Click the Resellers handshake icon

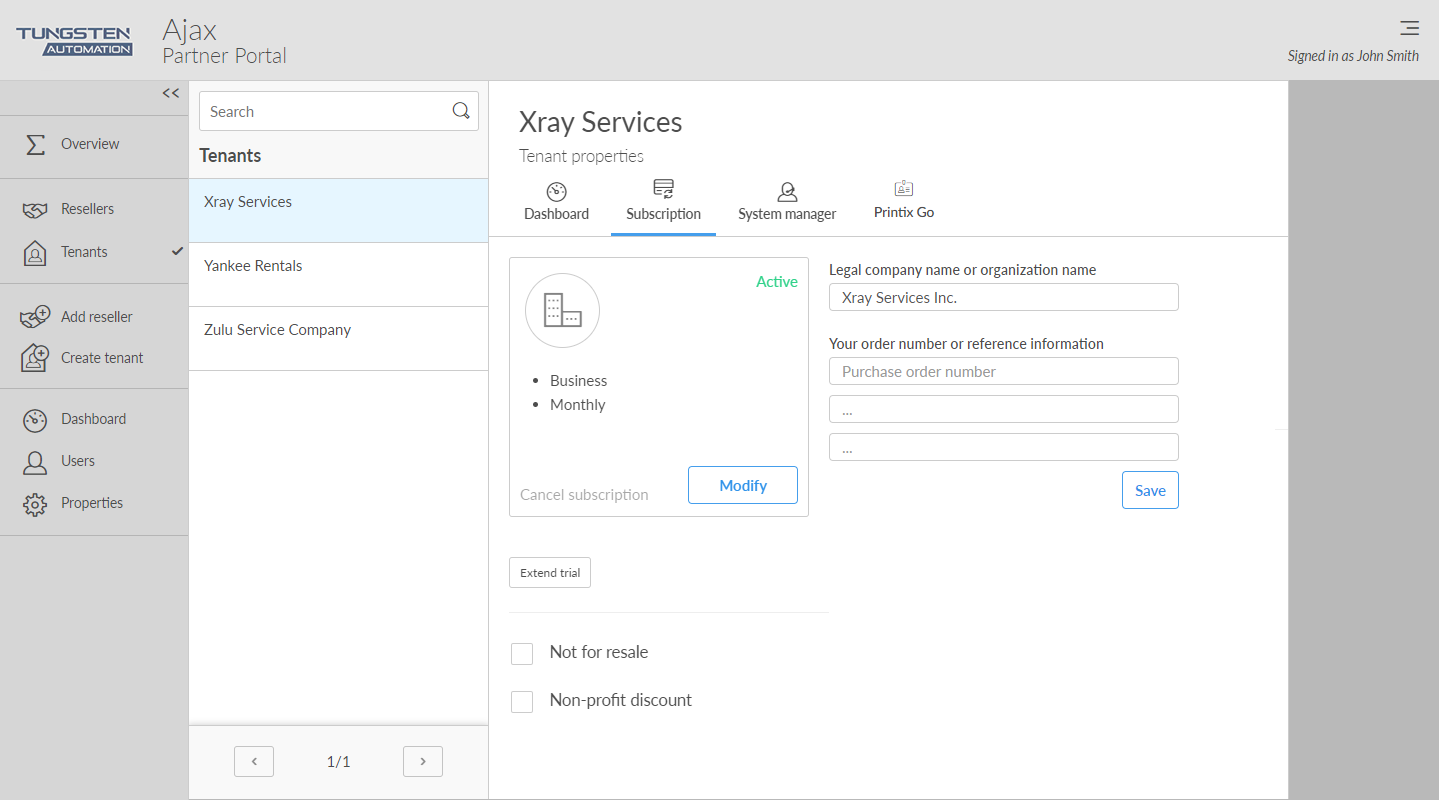35,210
